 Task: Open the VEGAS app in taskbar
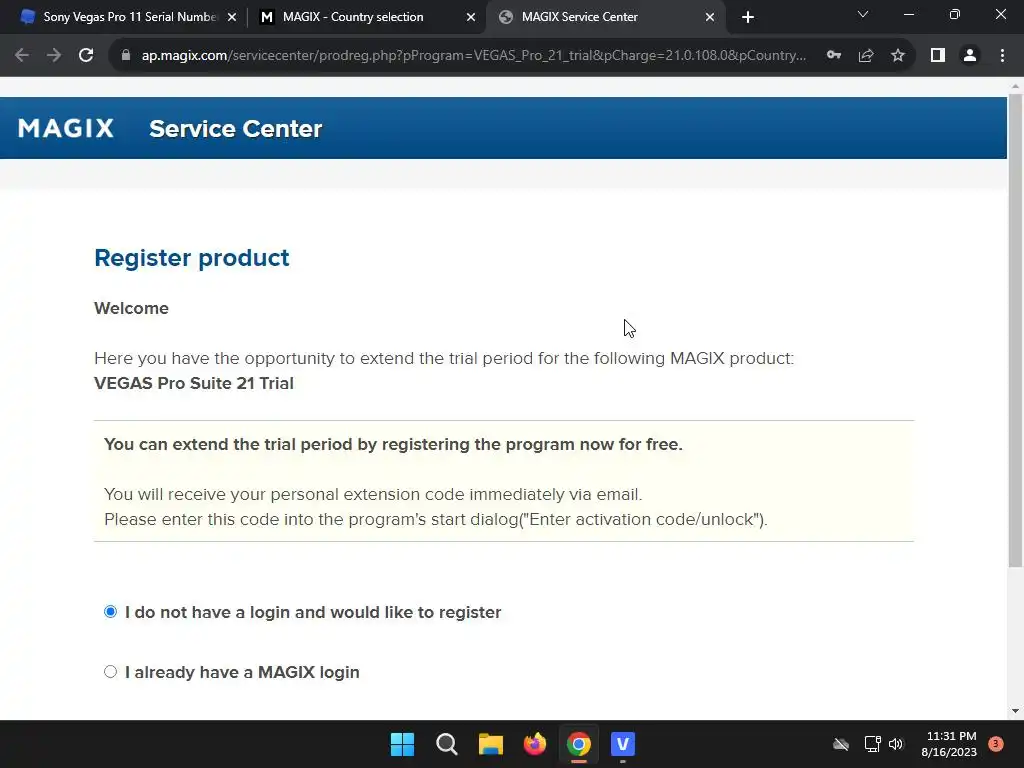[623, 744]
